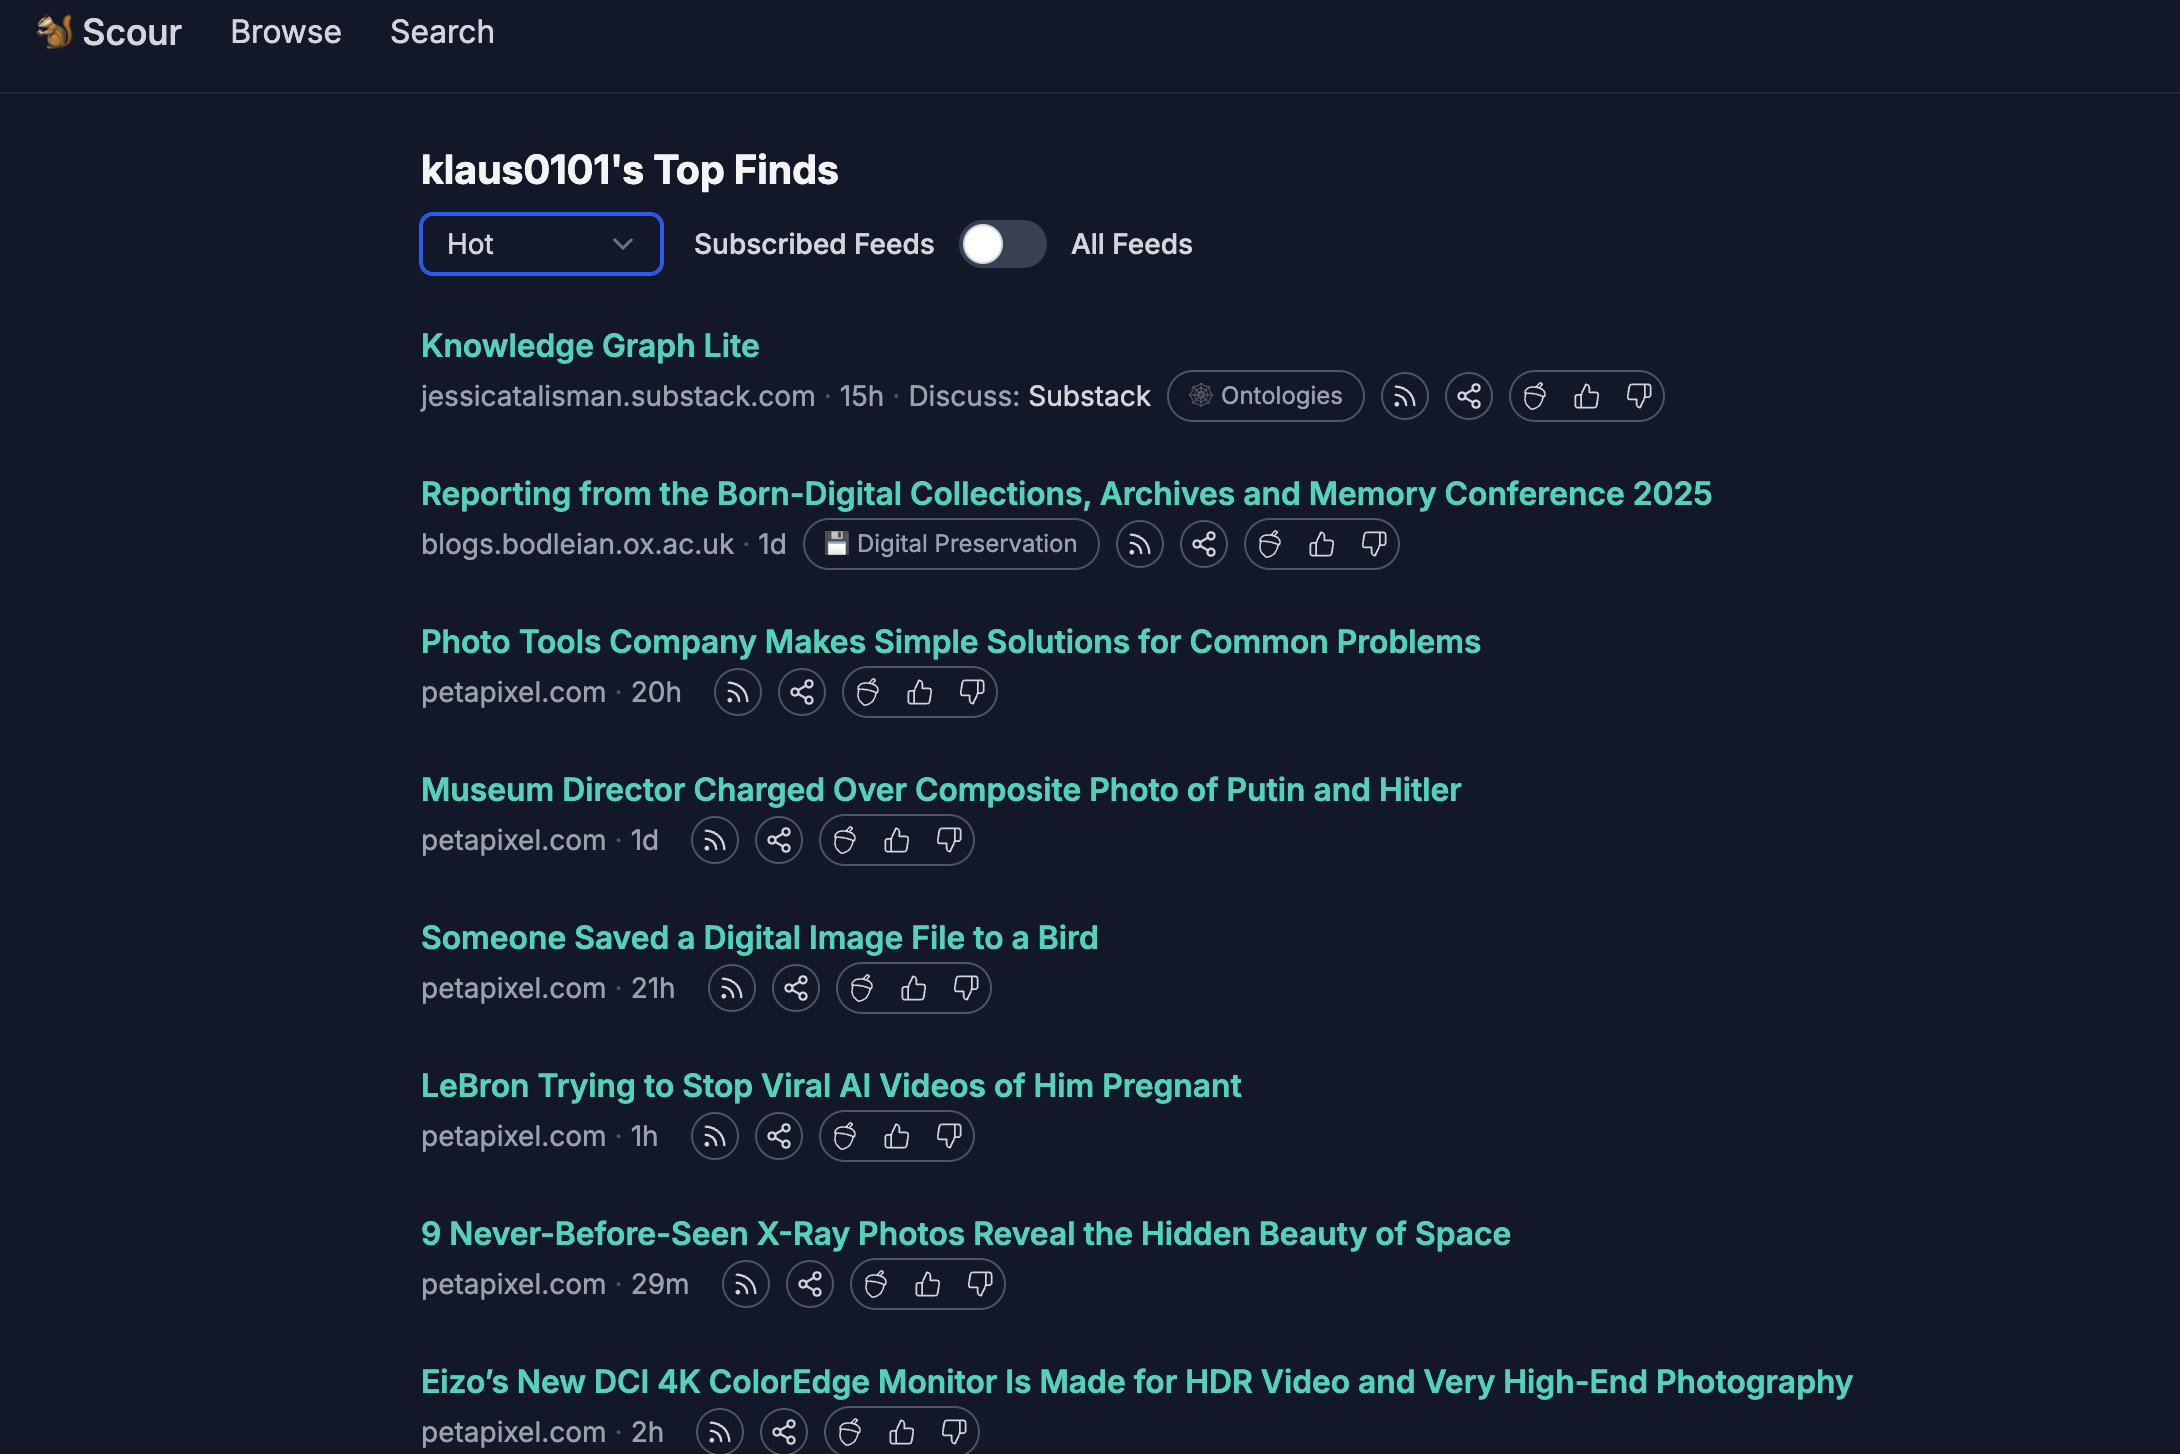Image resolution: width=2180 pixels, height=1454 pixels.
Task: Thumbs down the Photo Tools Company article
Action: (x=971, y=692)
